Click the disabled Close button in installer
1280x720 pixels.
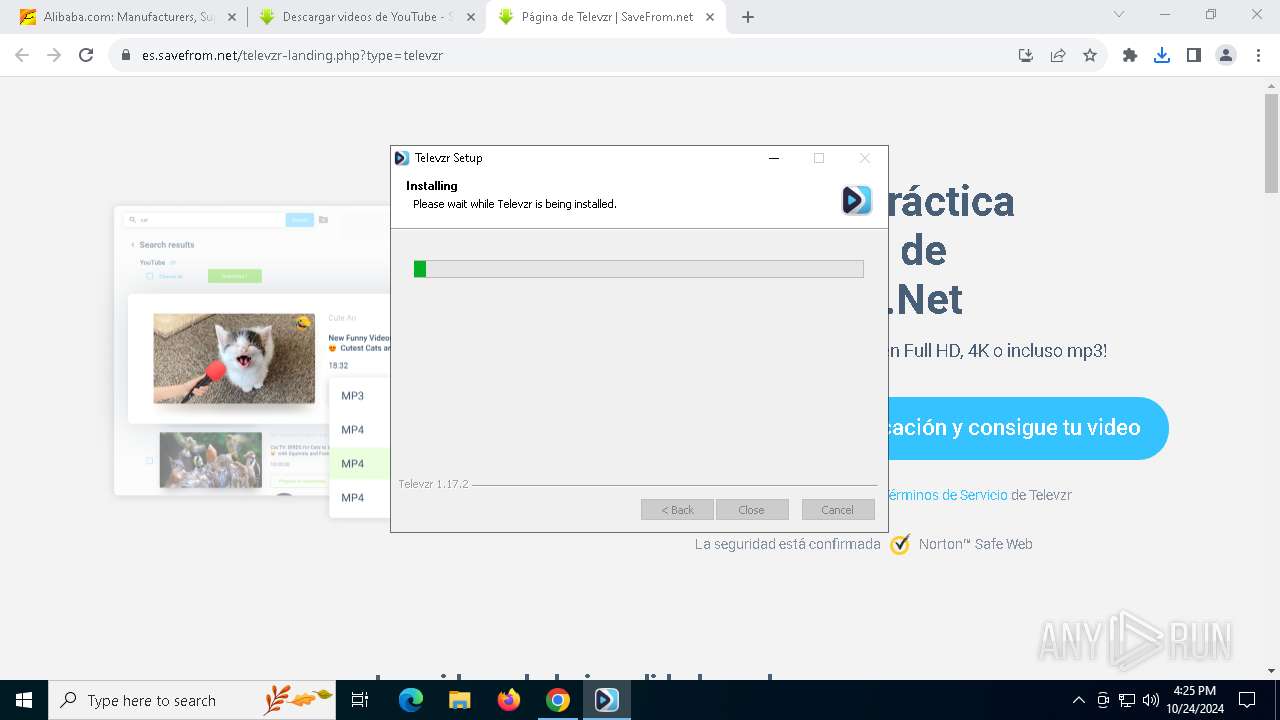[x=752, y=510]
